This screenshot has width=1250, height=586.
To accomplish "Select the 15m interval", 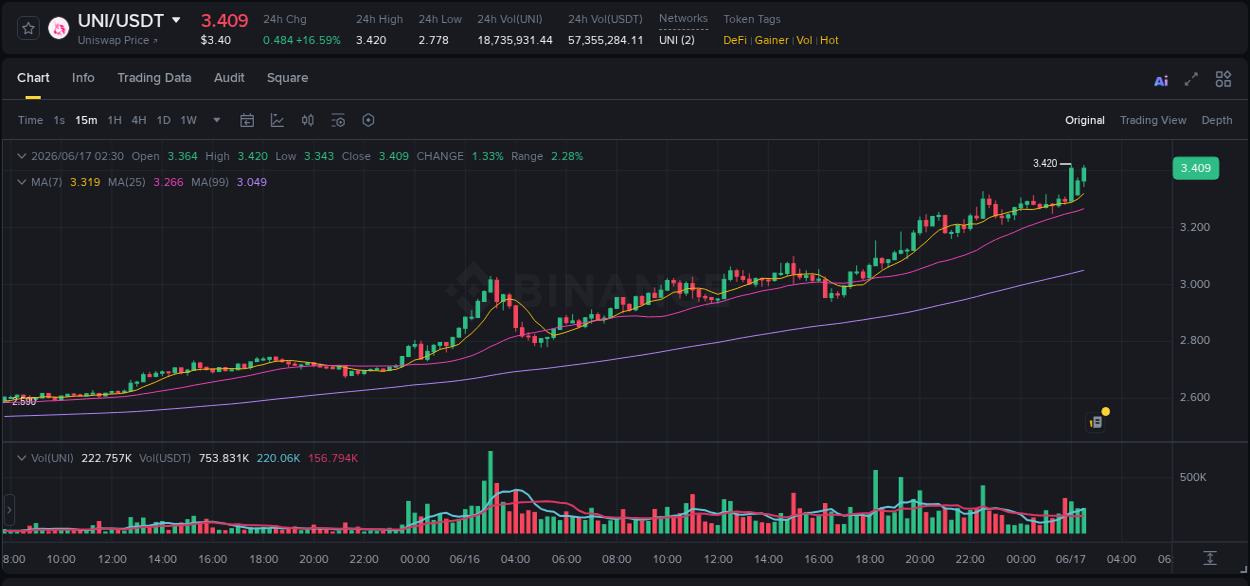I will tap(86, 120).
